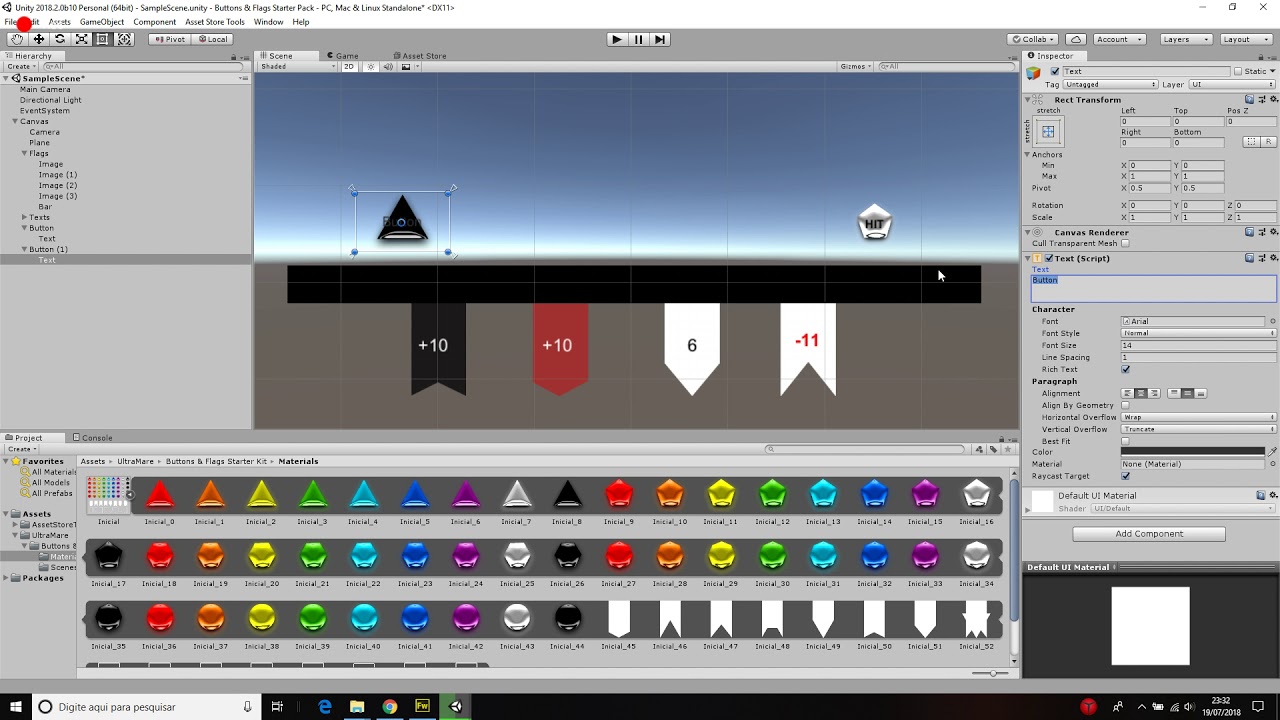The height and width of the screenshot is (720, 1280).
Task: Toggle Rect Transform blueprint mode button
Action: click(x=1252, y=142)
